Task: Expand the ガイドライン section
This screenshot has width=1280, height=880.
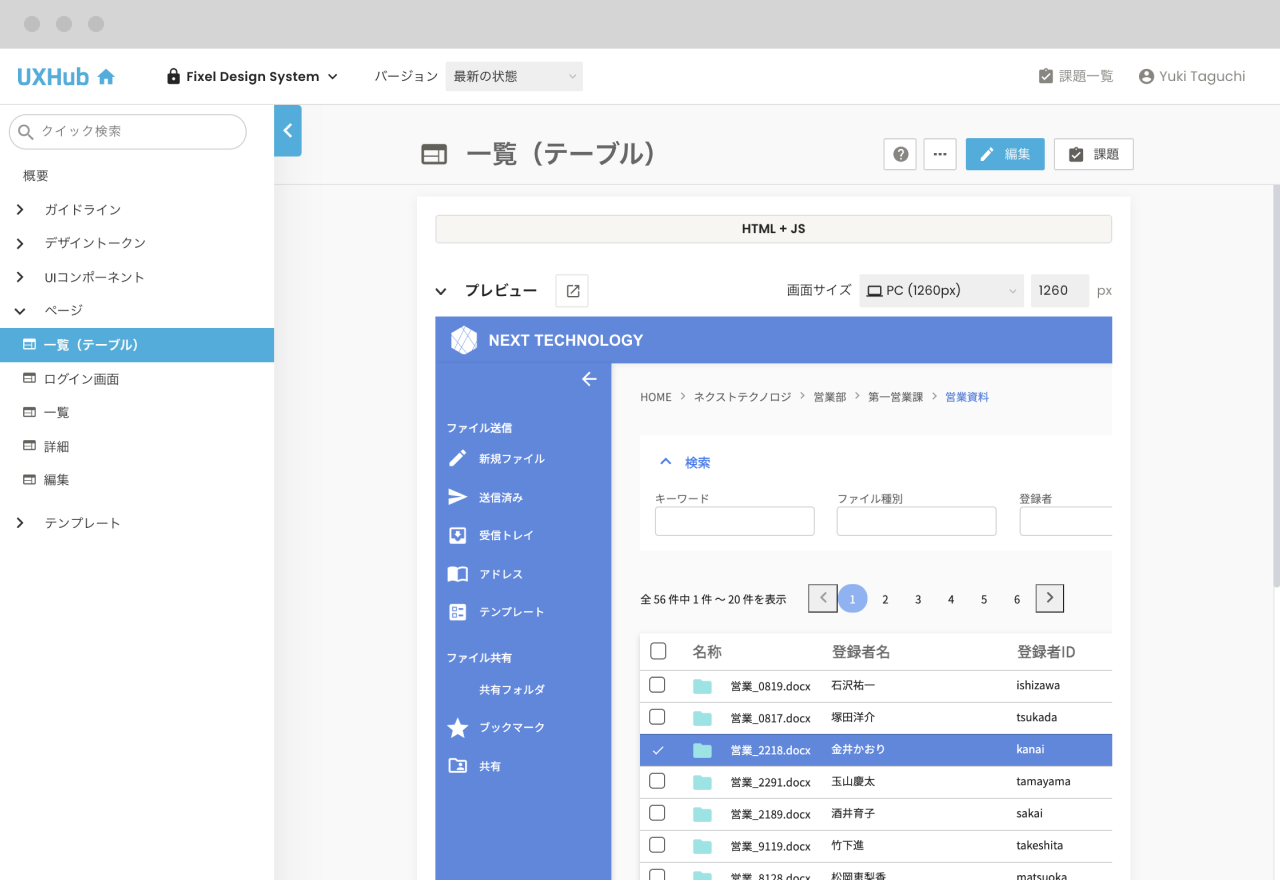Action: [20, 209]
